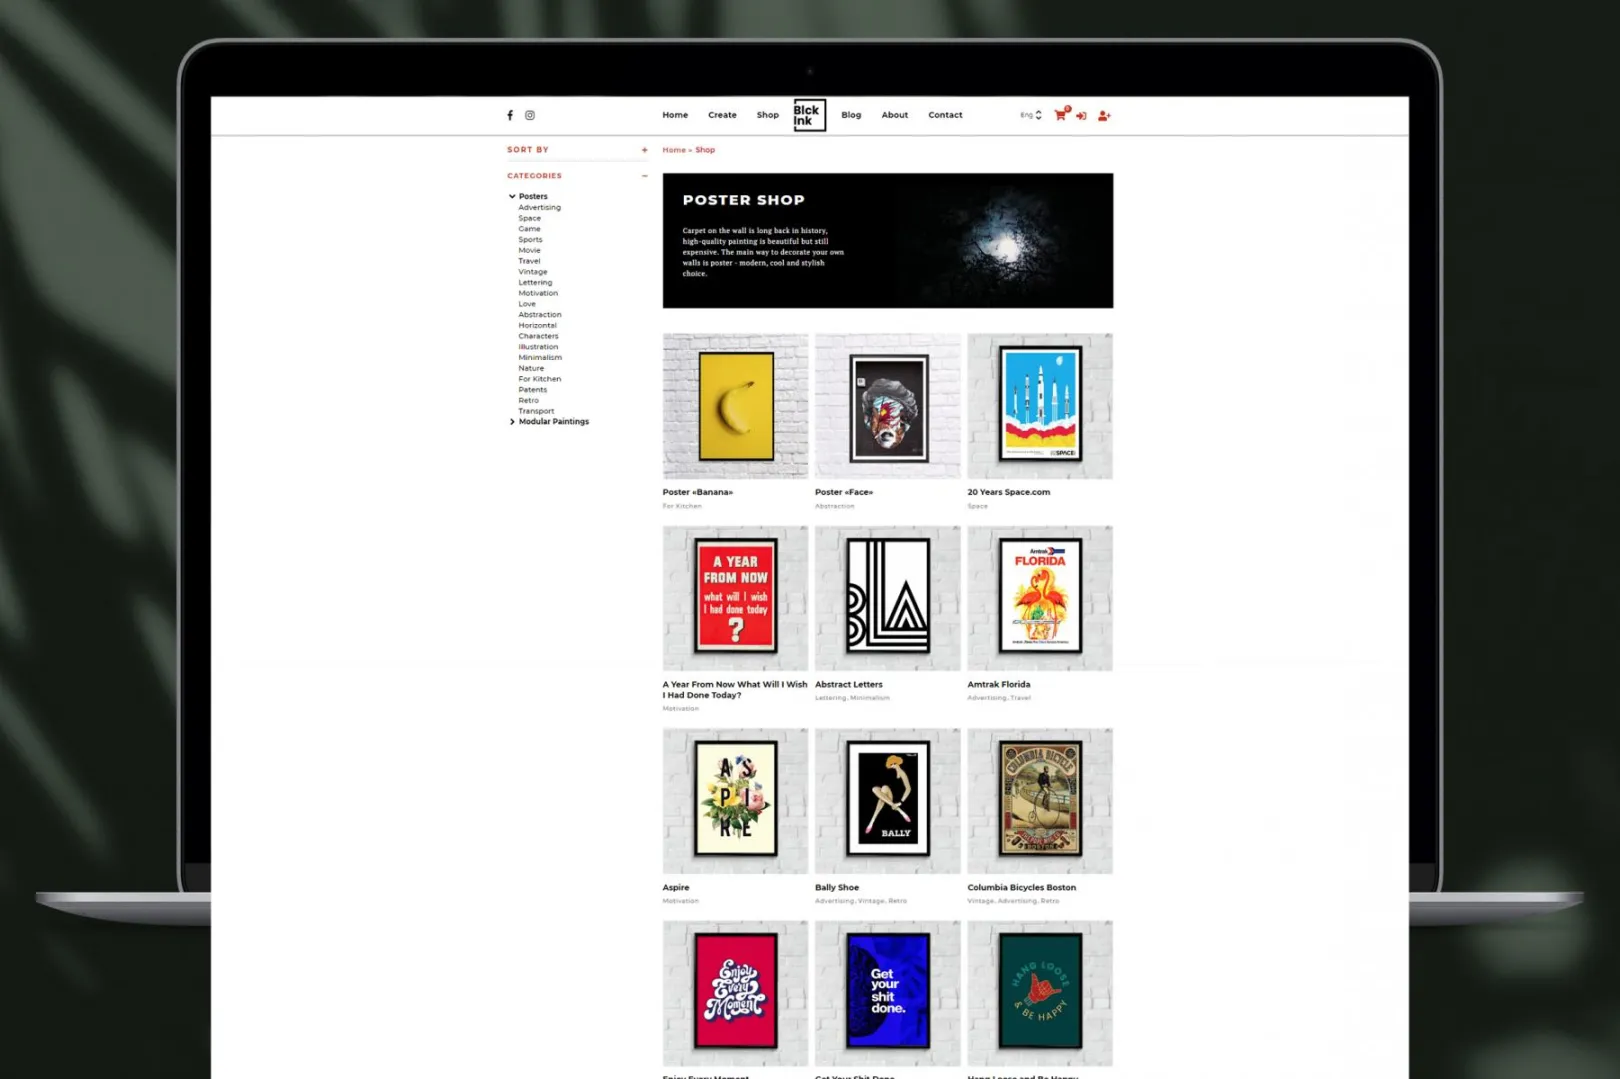
Task: Expand the Modular Paintings category
Action: [x=512, y=422]
